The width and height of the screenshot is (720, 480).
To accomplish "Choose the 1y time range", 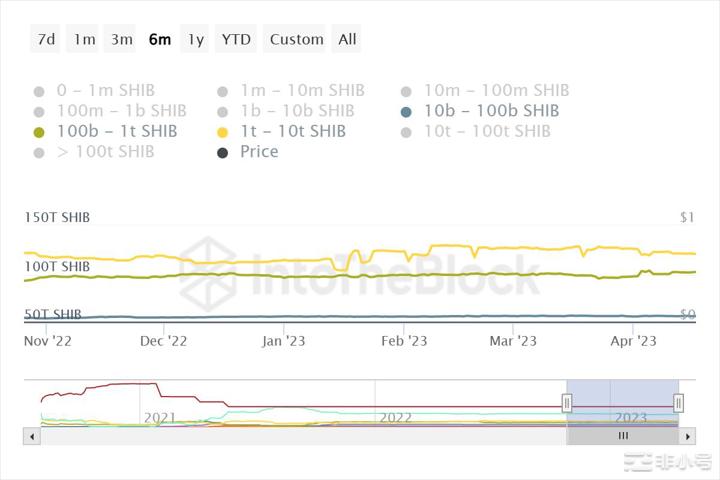I will coord(196,39).
